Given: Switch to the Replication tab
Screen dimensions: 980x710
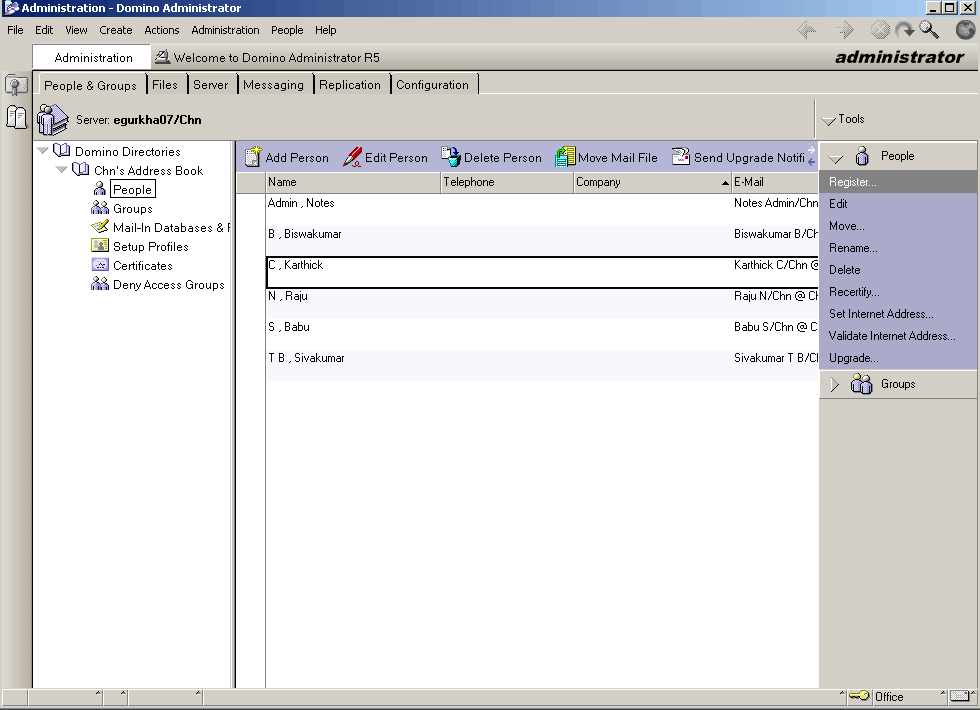Looking at the screenshot, I should tap(350, 84).
